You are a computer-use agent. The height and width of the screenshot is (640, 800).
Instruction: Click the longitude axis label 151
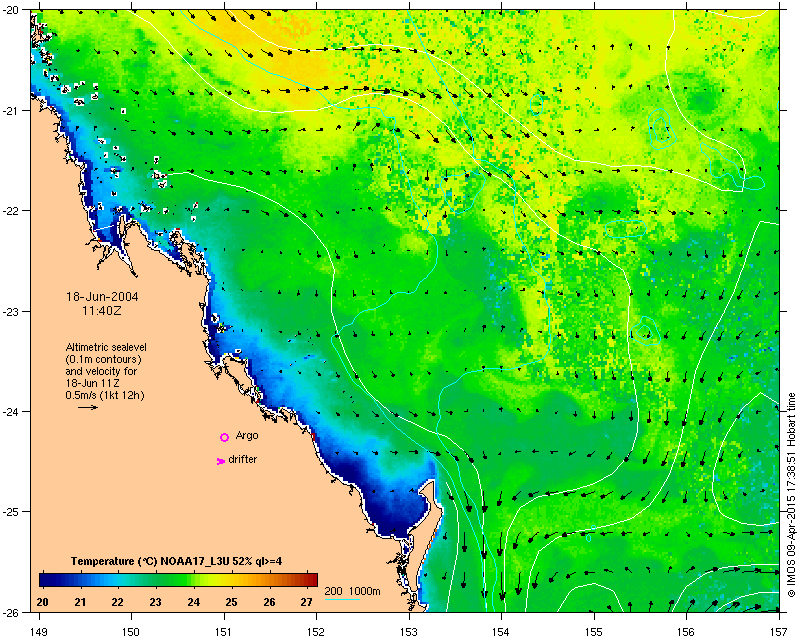(224, 632)
